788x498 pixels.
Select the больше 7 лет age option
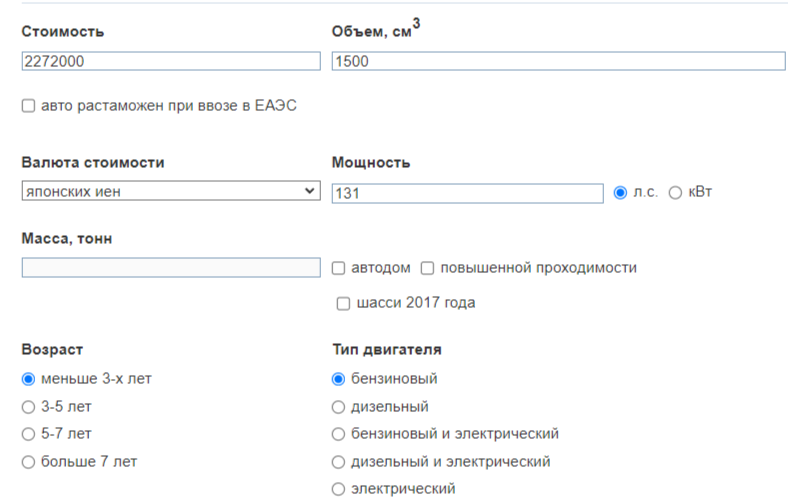[29, 462]
